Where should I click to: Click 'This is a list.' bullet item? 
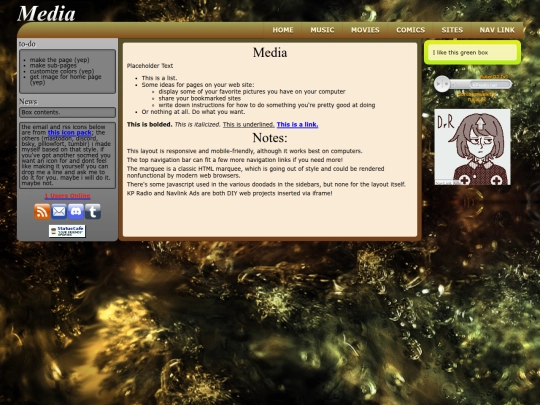point(159,78)
